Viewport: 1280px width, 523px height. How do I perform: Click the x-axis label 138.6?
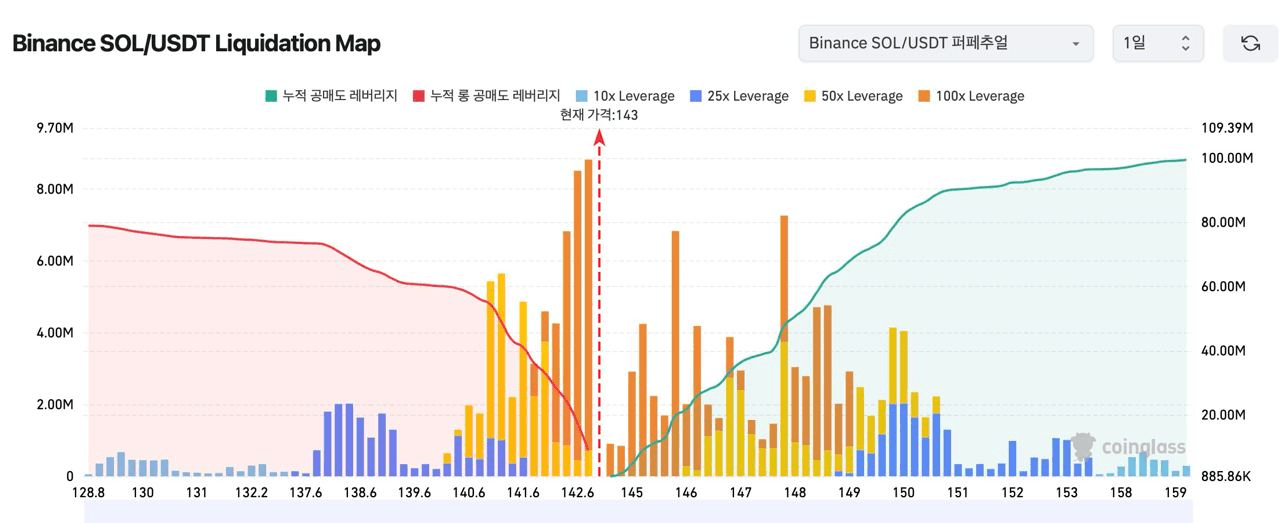(x=360, y=493)
